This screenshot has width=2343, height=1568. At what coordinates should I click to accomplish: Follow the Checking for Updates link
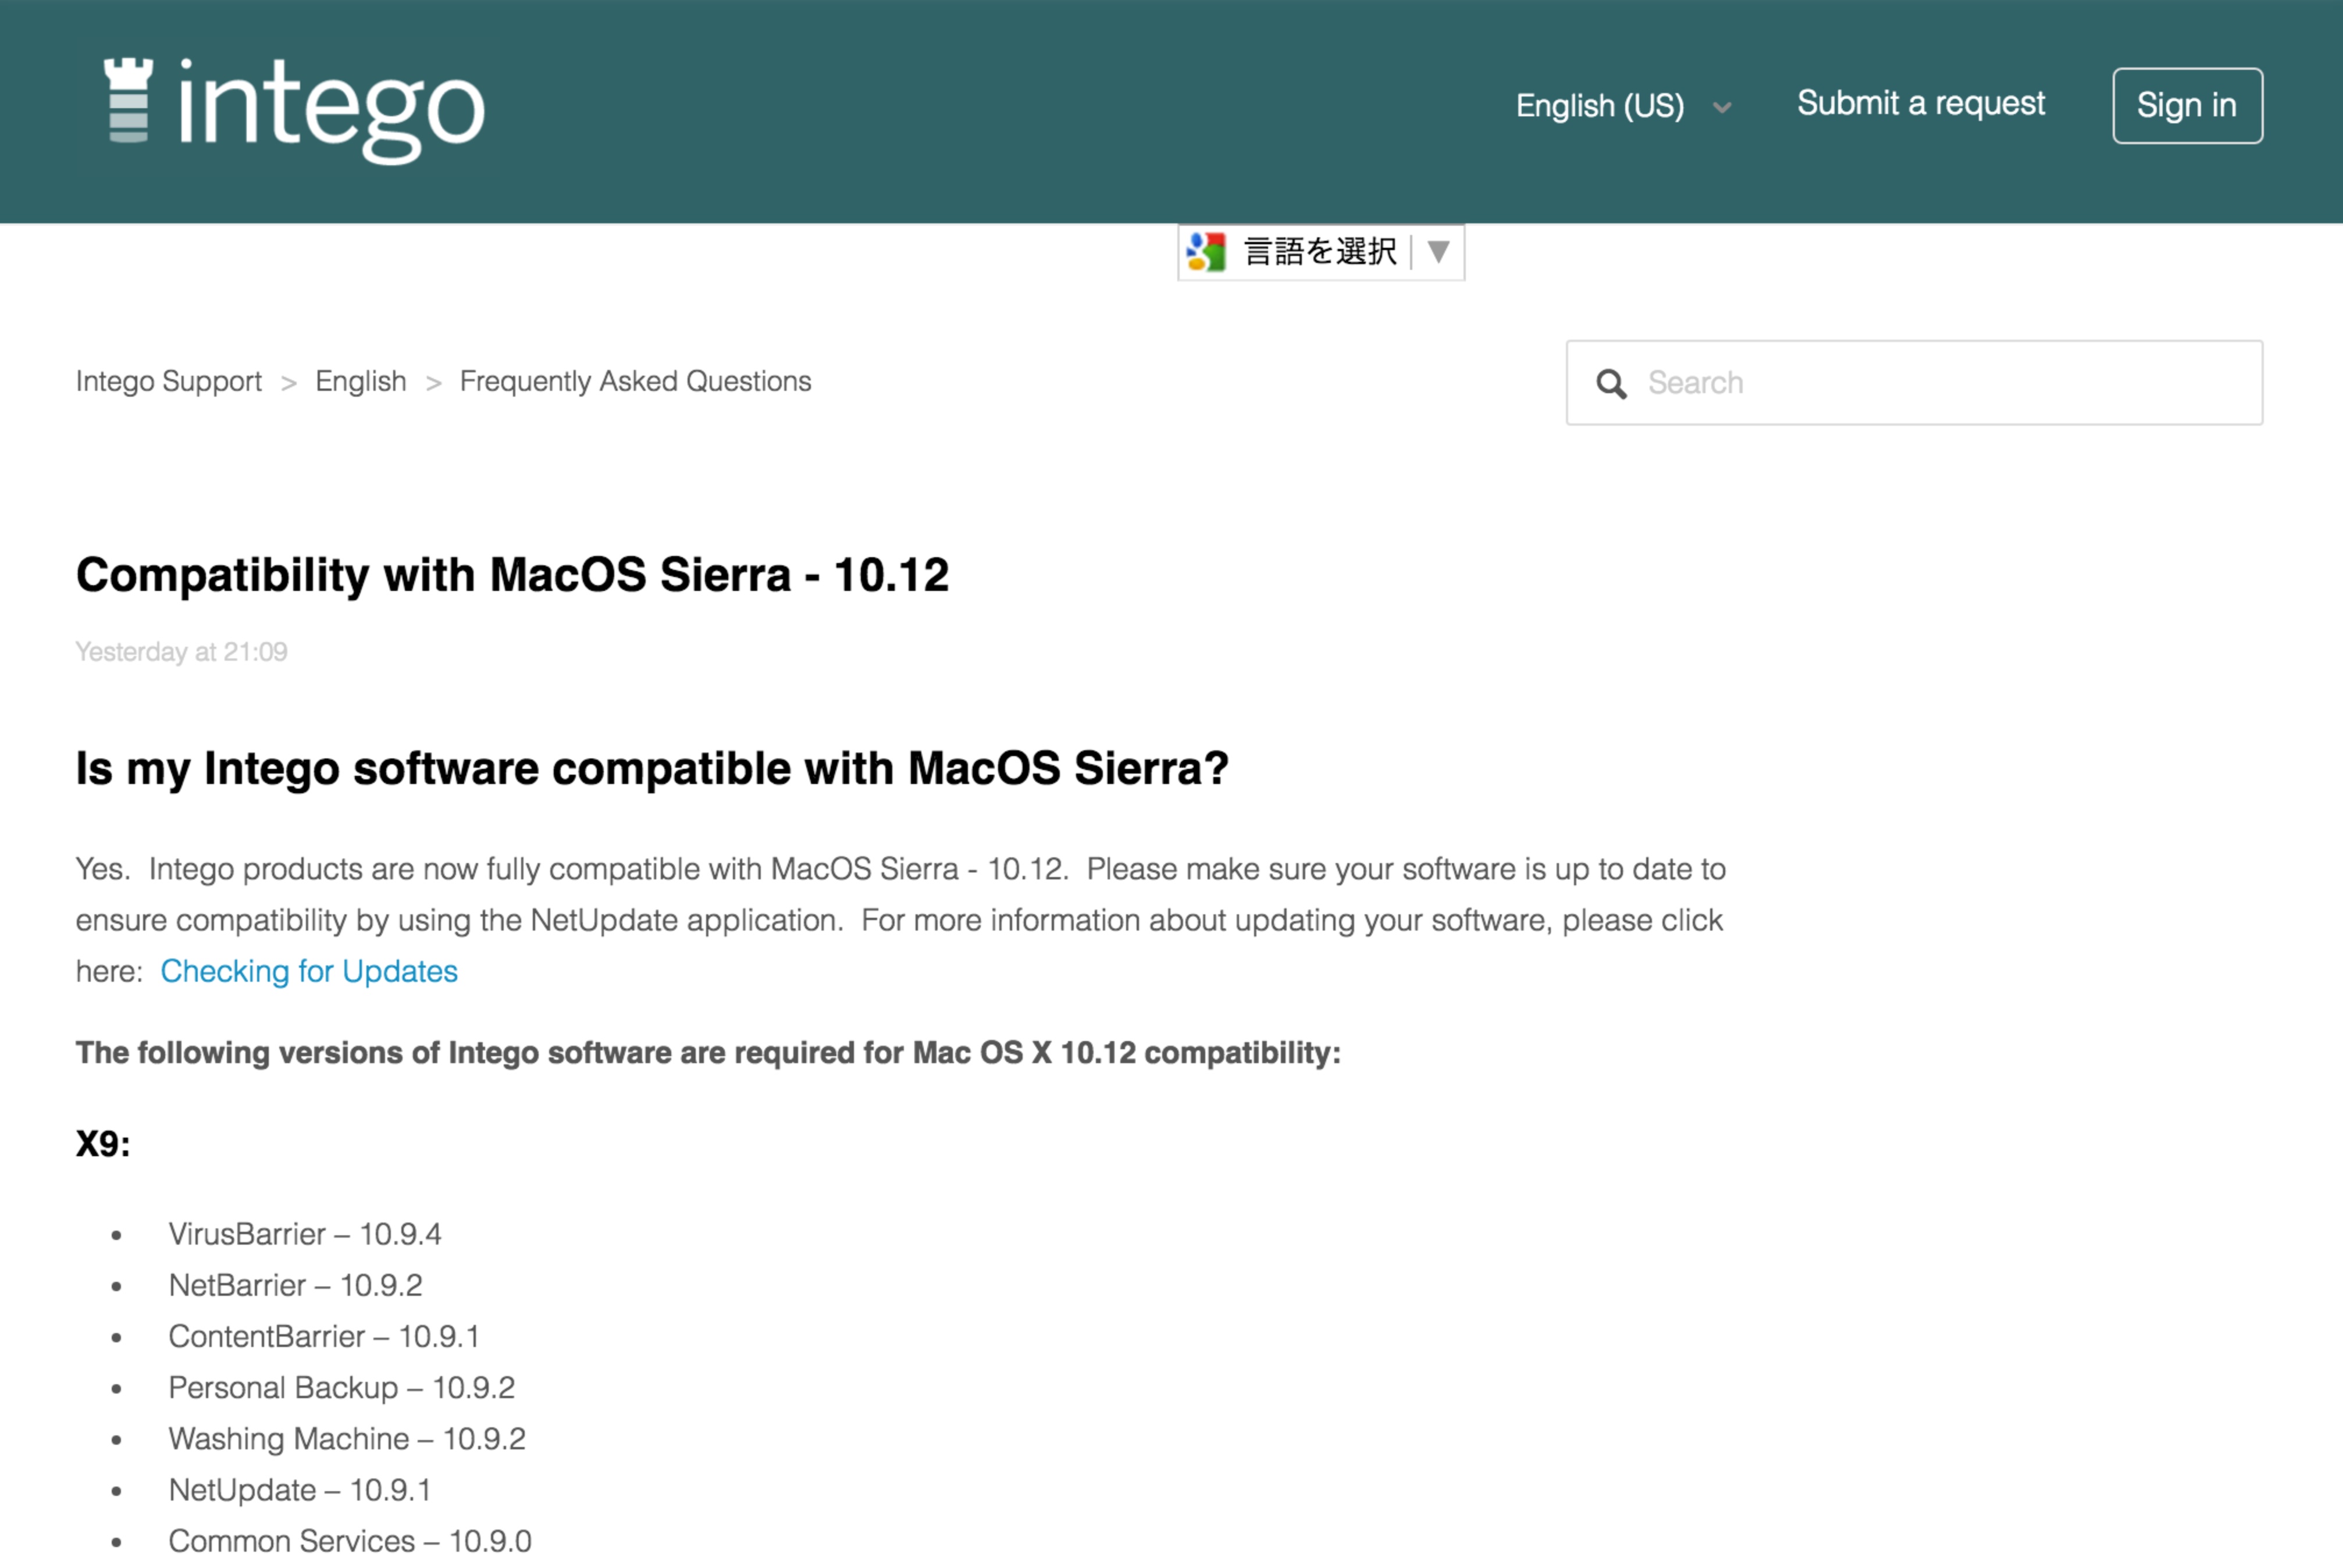coord(309,971)
